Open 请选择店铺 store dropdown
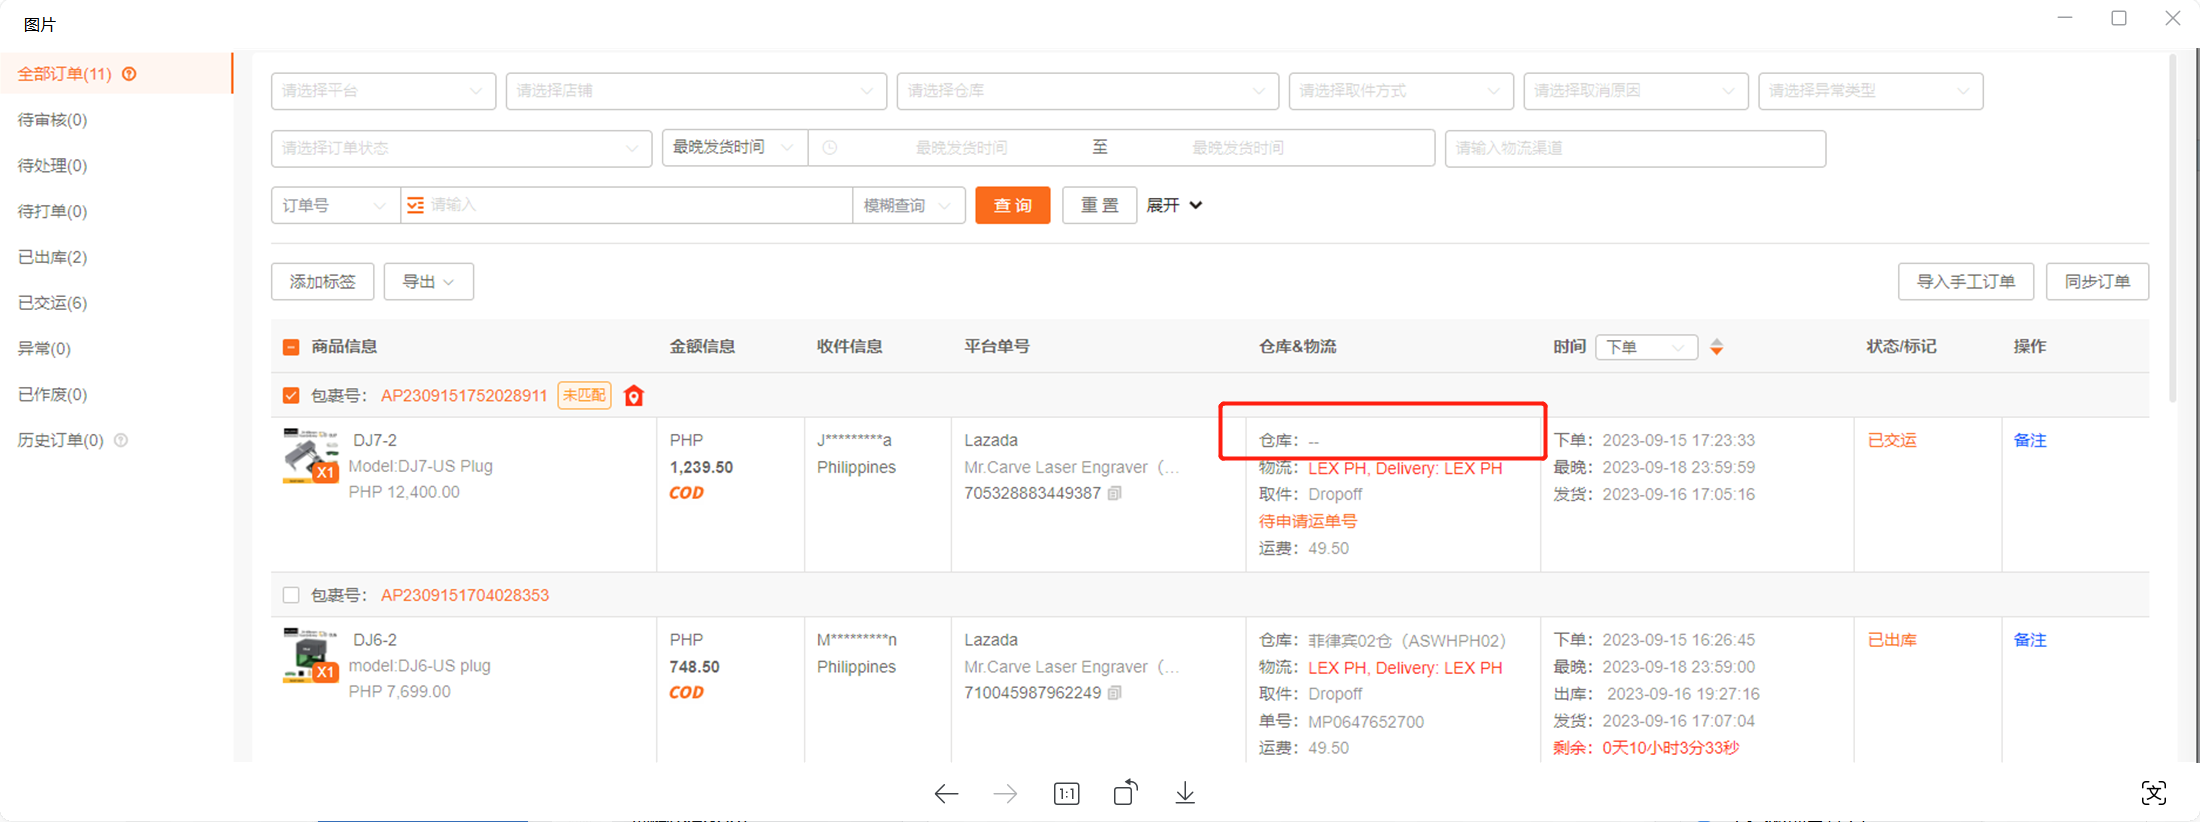Viewport: 2200px width, 822px height. coord(696,91)
